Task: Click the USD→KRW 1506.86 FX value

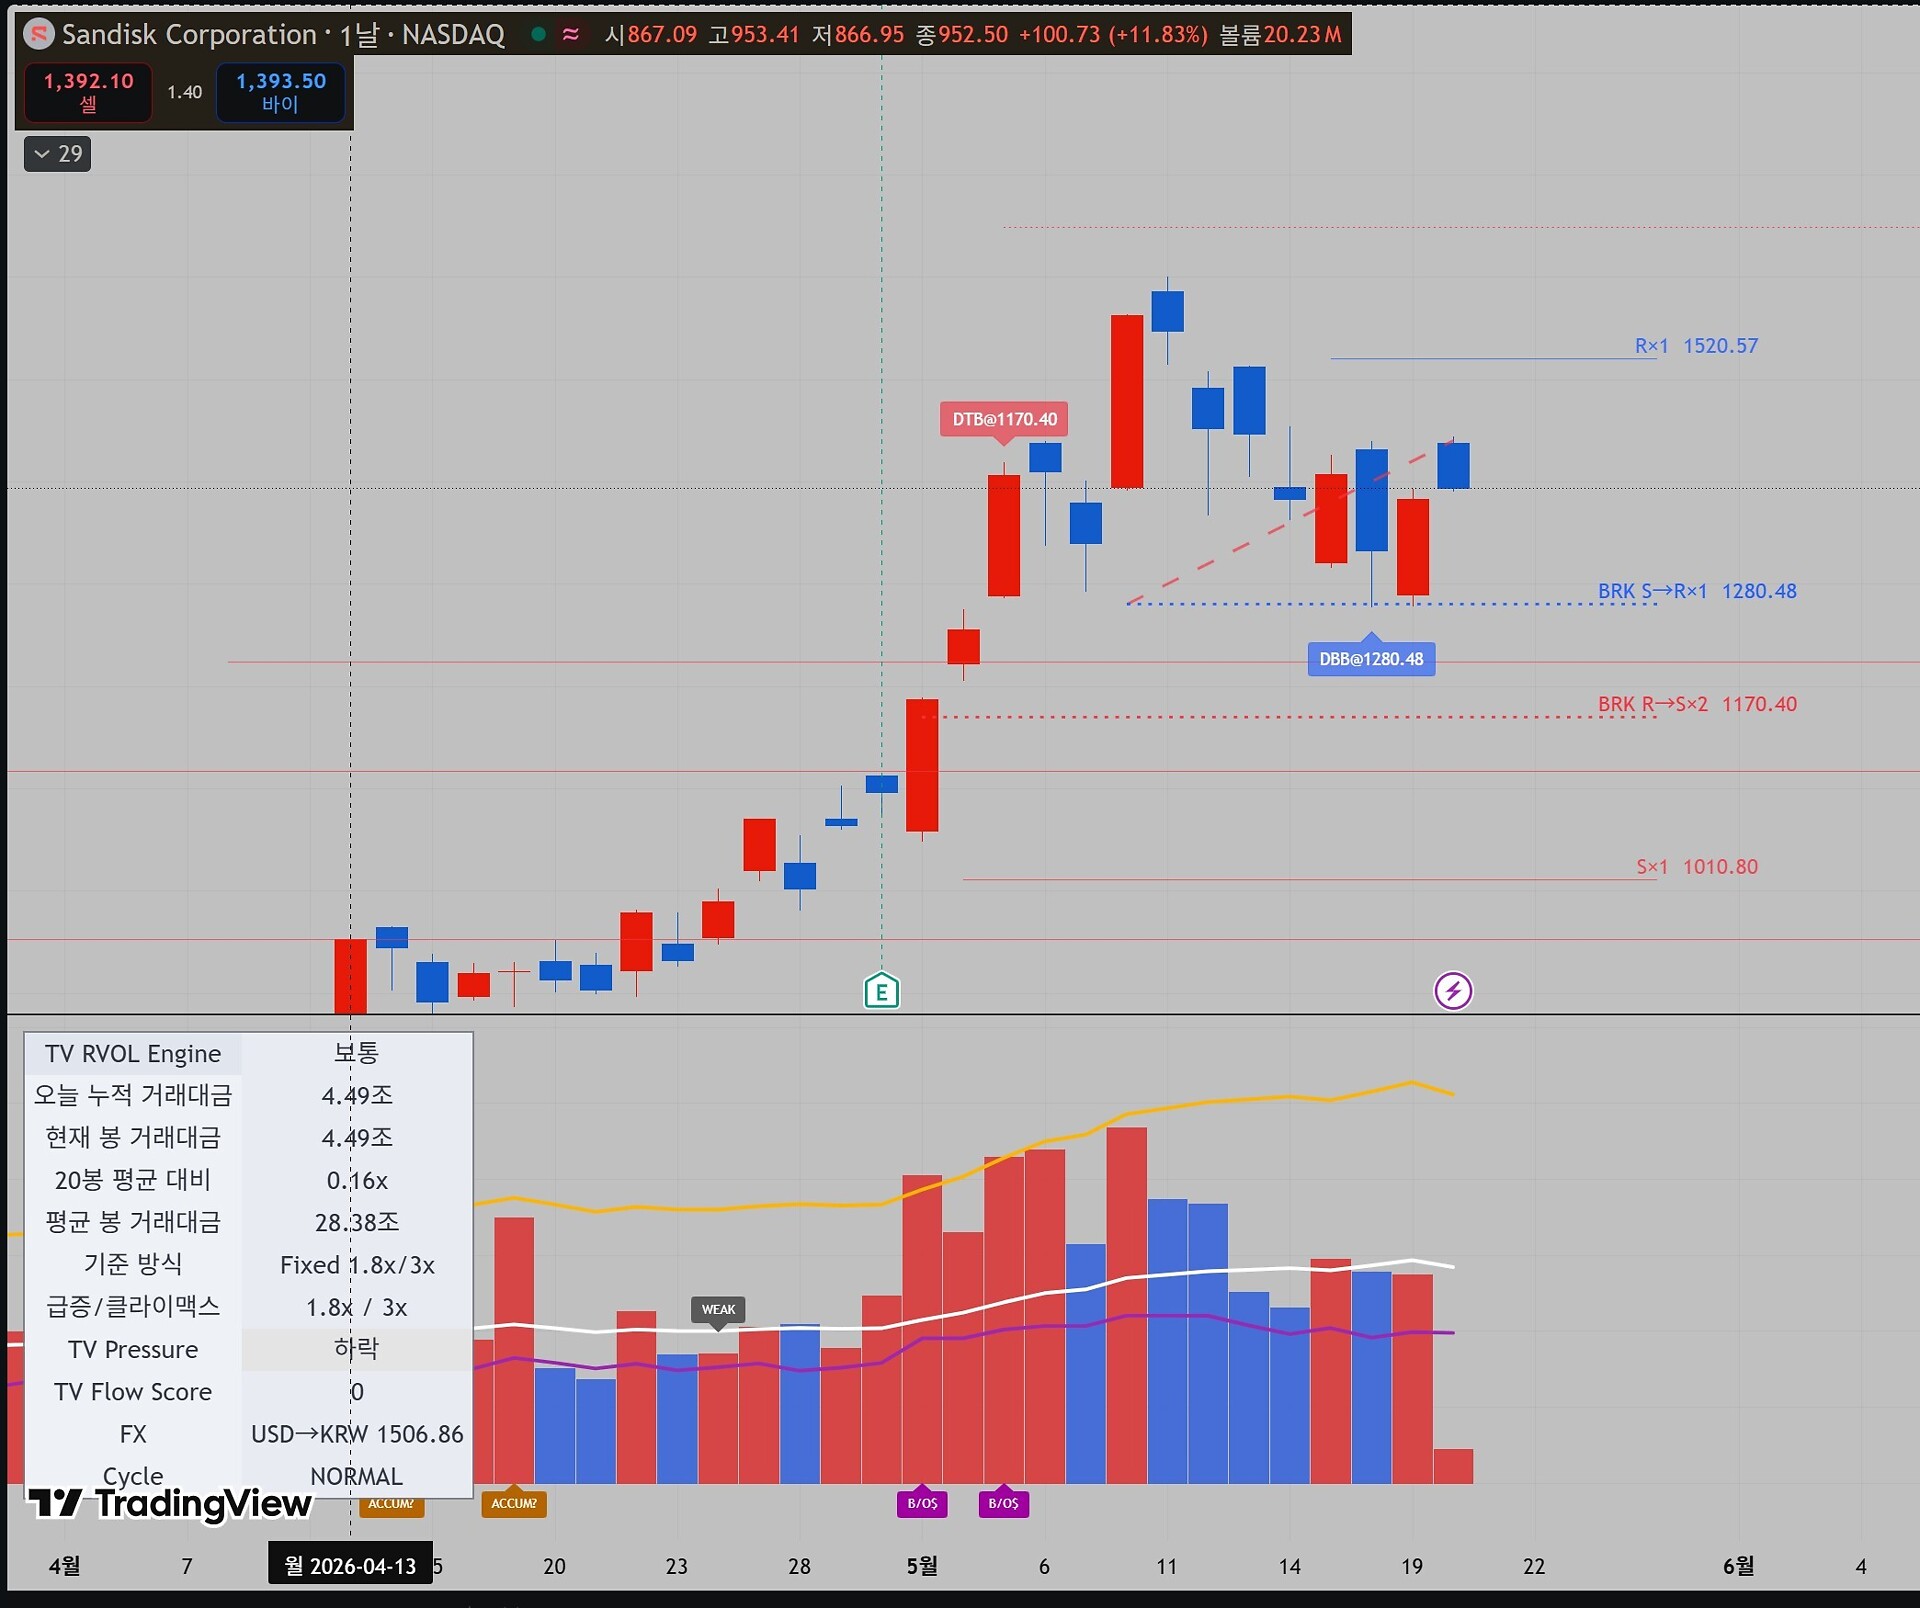Action: click(x=357, y=1434)
